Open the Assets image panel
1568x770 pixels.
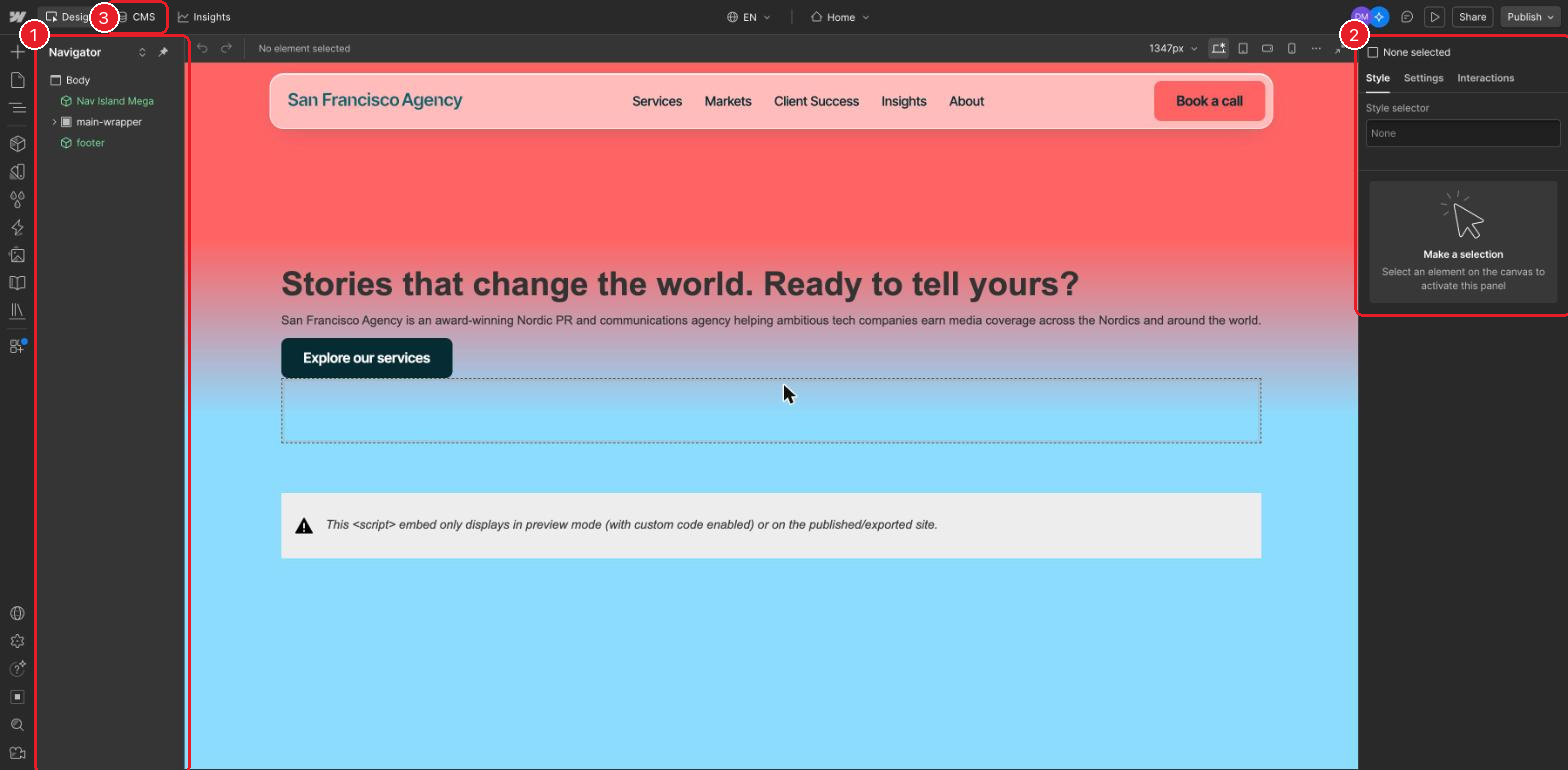[x=17, y=256]
